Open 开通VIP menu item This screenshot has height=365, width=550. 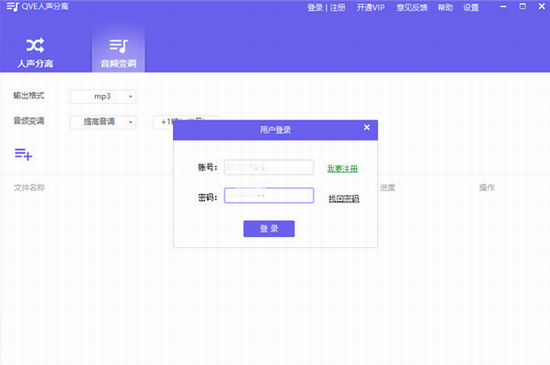370,8
